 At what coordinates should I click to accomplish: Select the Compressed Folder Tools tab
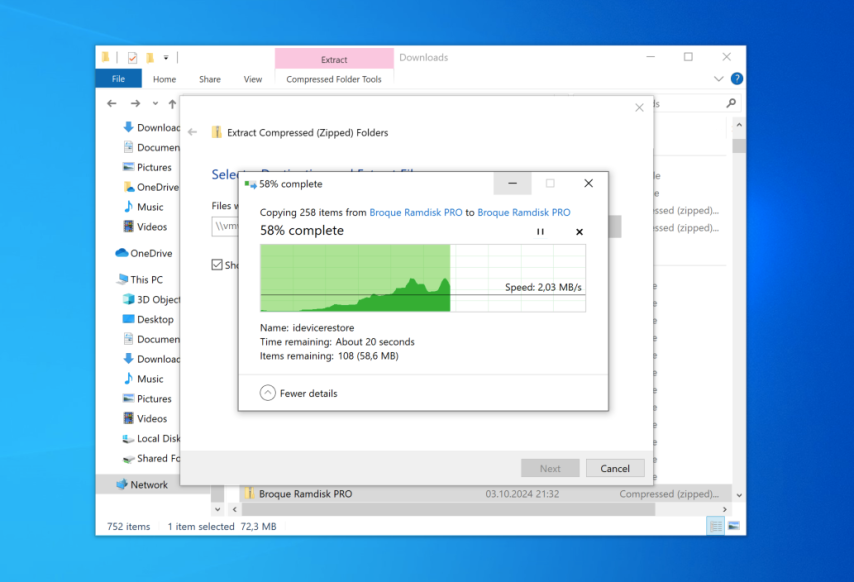[x=334, y=79]
